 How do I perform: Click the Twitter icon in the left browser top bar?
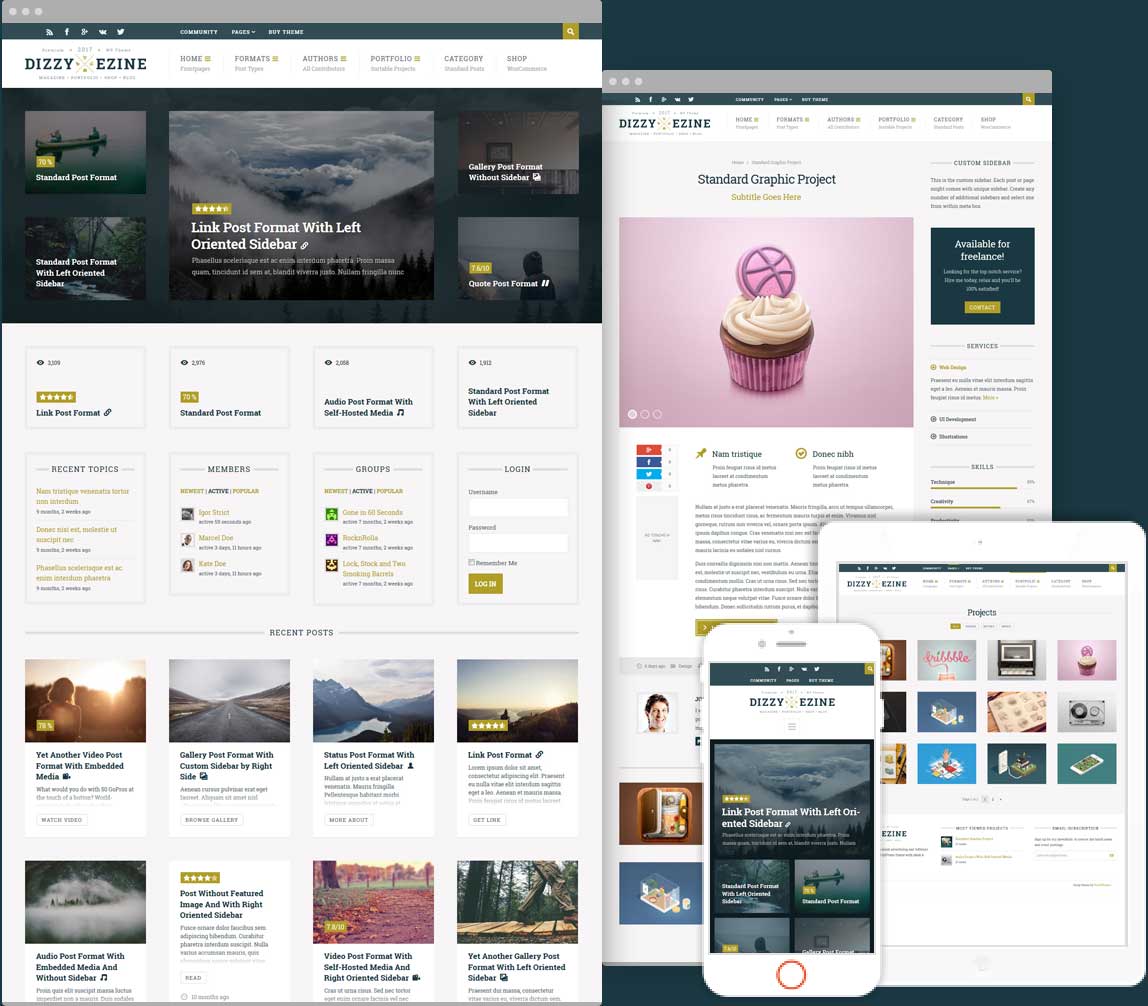(120, 32)
